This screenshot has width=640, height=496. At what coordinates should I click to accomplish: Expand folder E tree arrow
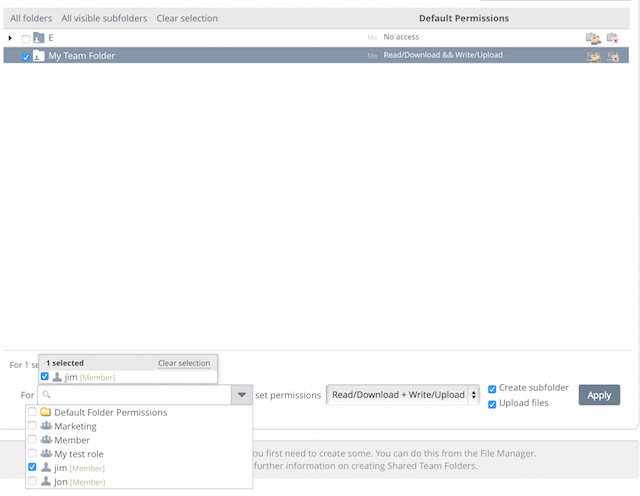[x=10, y=38]
